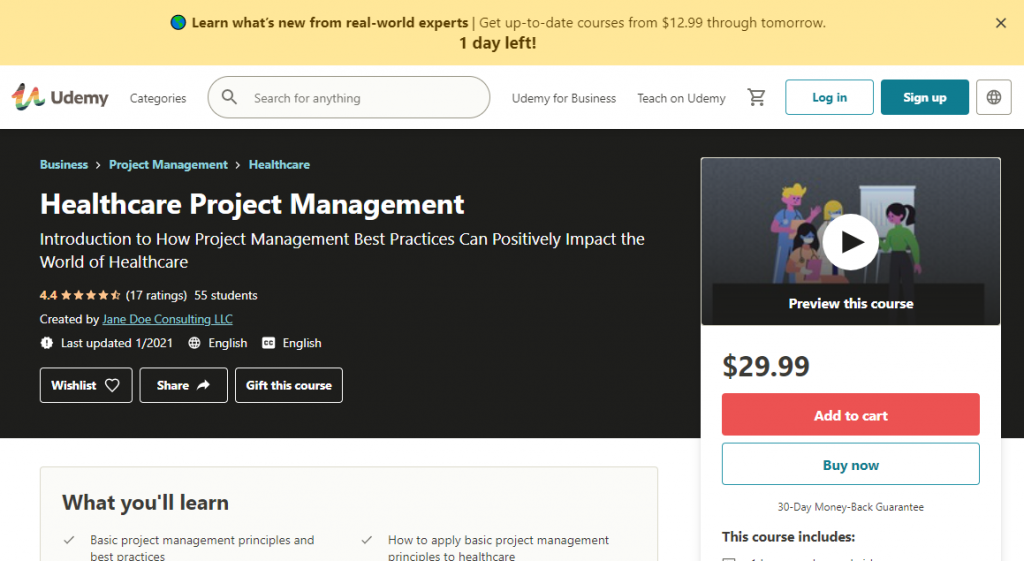Open Jane Doe Consulting LLC profile
The height and width of the screenshot is (561, 1024).
(x=167, y=319)
